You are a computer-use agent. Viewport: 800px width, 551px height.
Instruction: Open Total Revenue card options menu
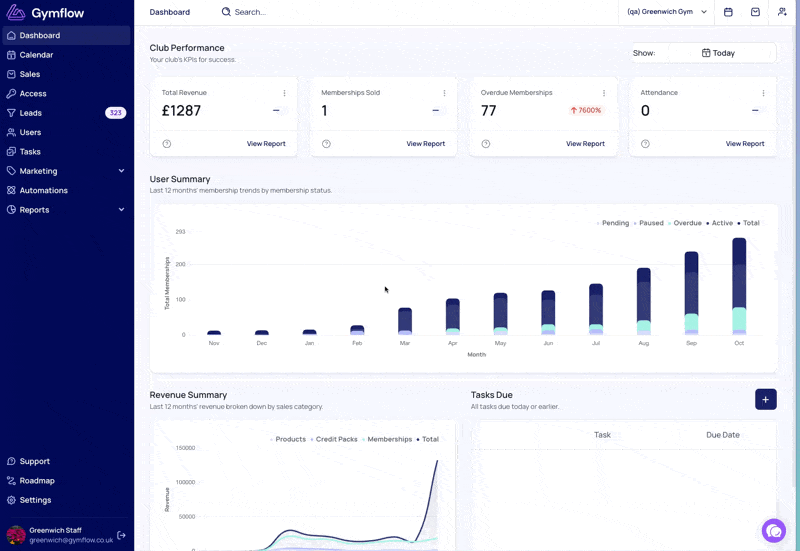click(284, 93)
